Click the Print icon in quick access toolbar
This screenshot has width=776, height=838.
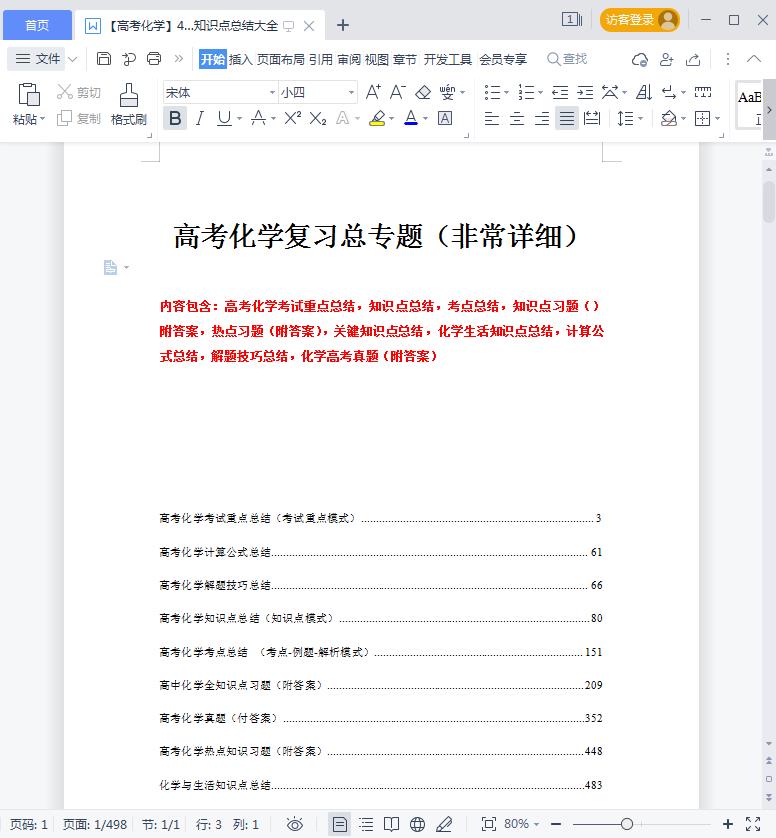(154, 58)
